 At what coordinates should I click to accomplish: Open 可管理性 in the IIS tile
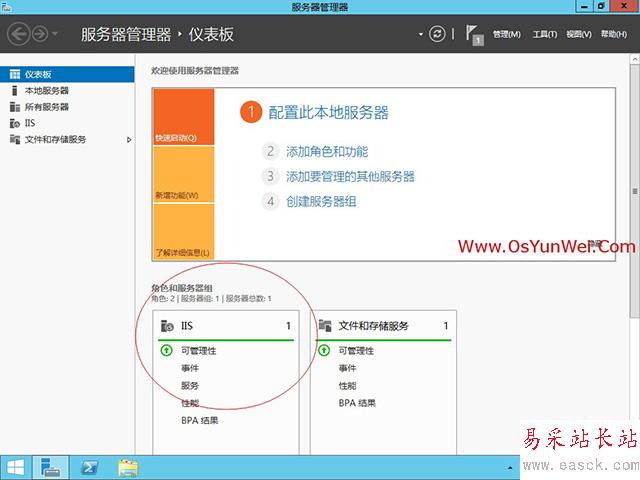(x=199, y=351)
